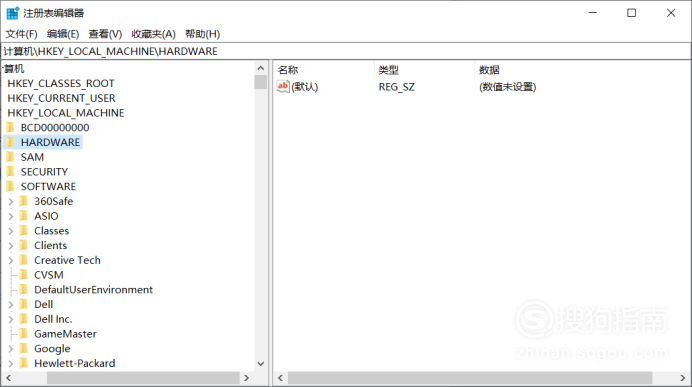This screenshot has width=692, height=387.
Task: Open the 文件(F) menu
Action: click(x=21, y=34)
